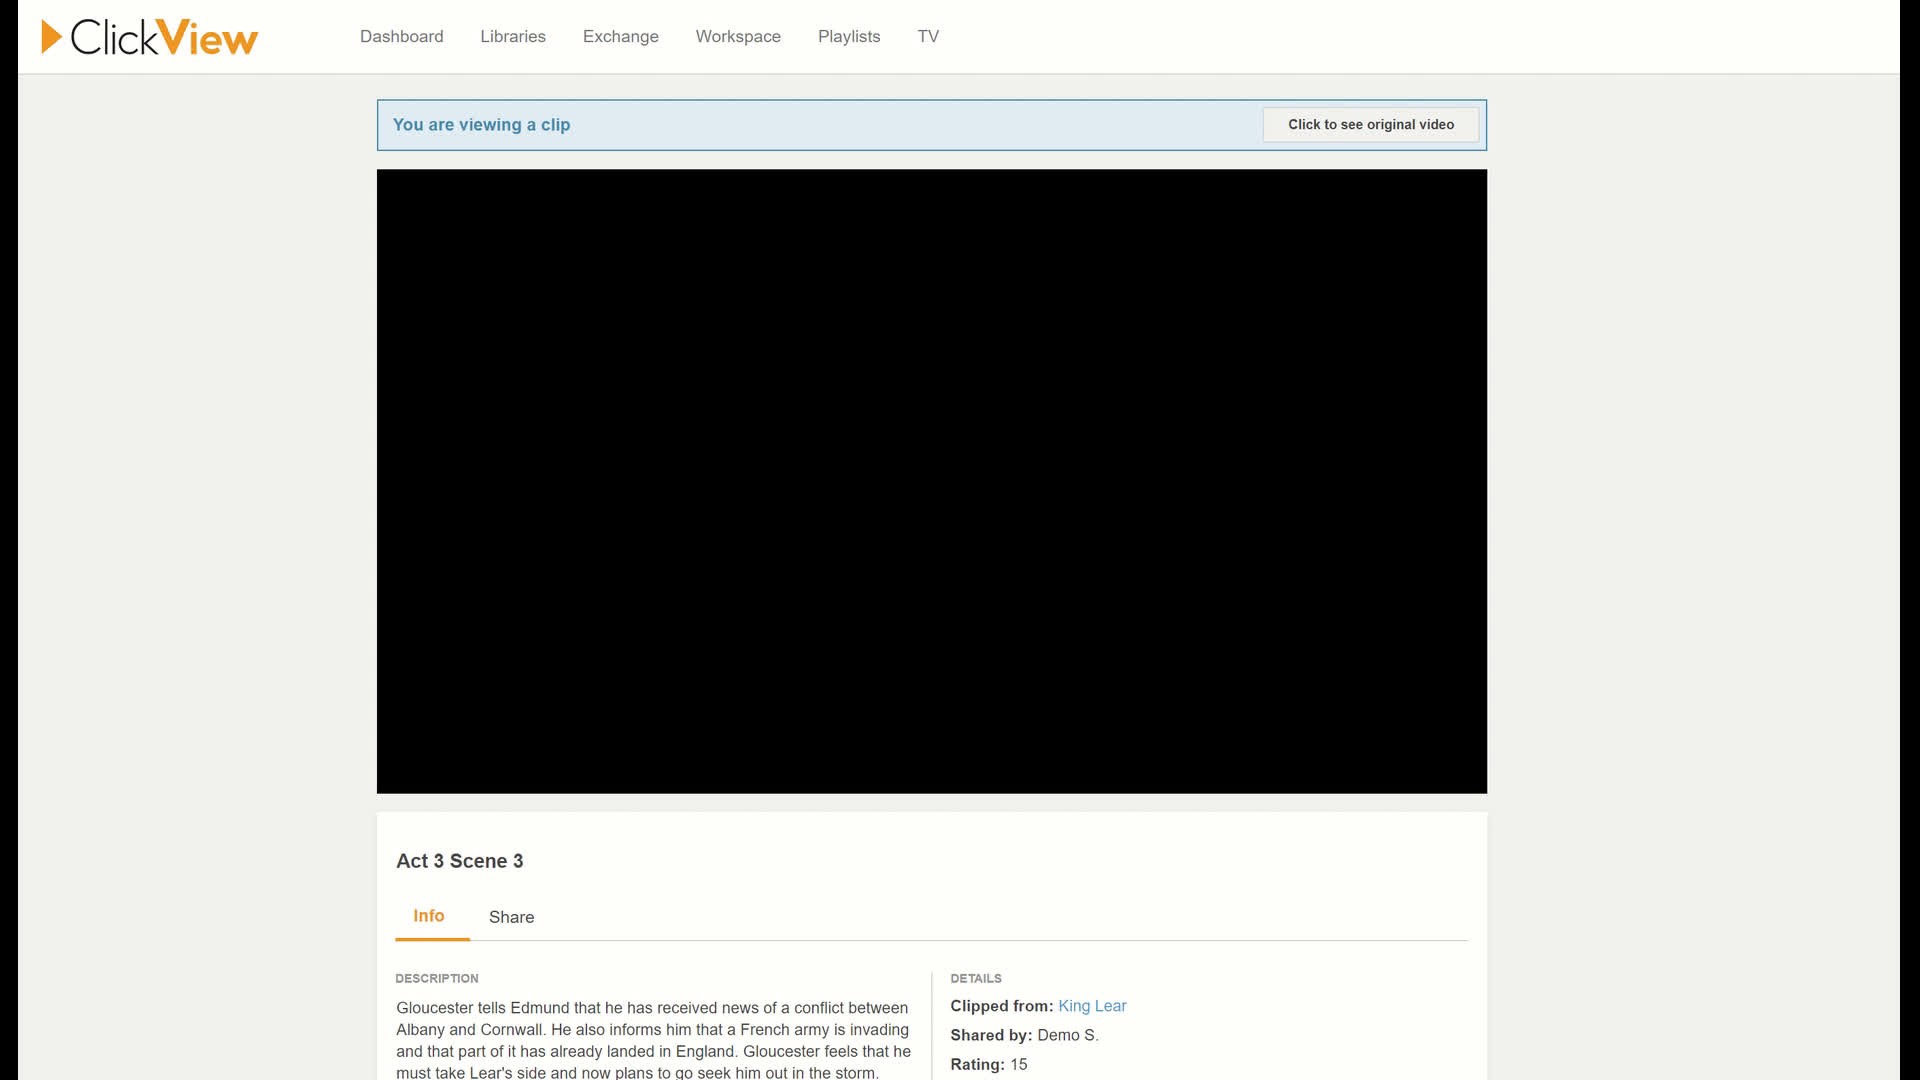Screen dimensions: 1920x1080
Task: Switch to the Share tab
Action: pyautogui.click(x=511, y=917)
